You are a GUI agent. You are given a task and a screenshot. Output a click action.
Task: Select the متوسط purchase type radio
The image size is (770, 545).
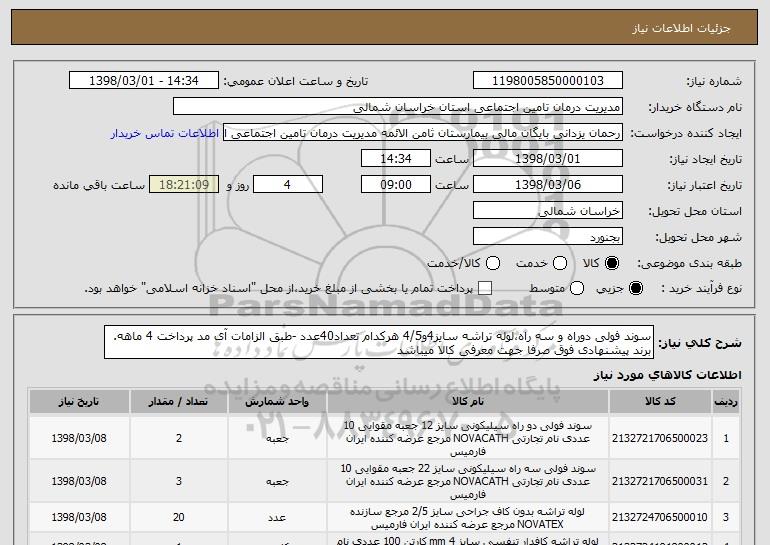click(577, 288)
